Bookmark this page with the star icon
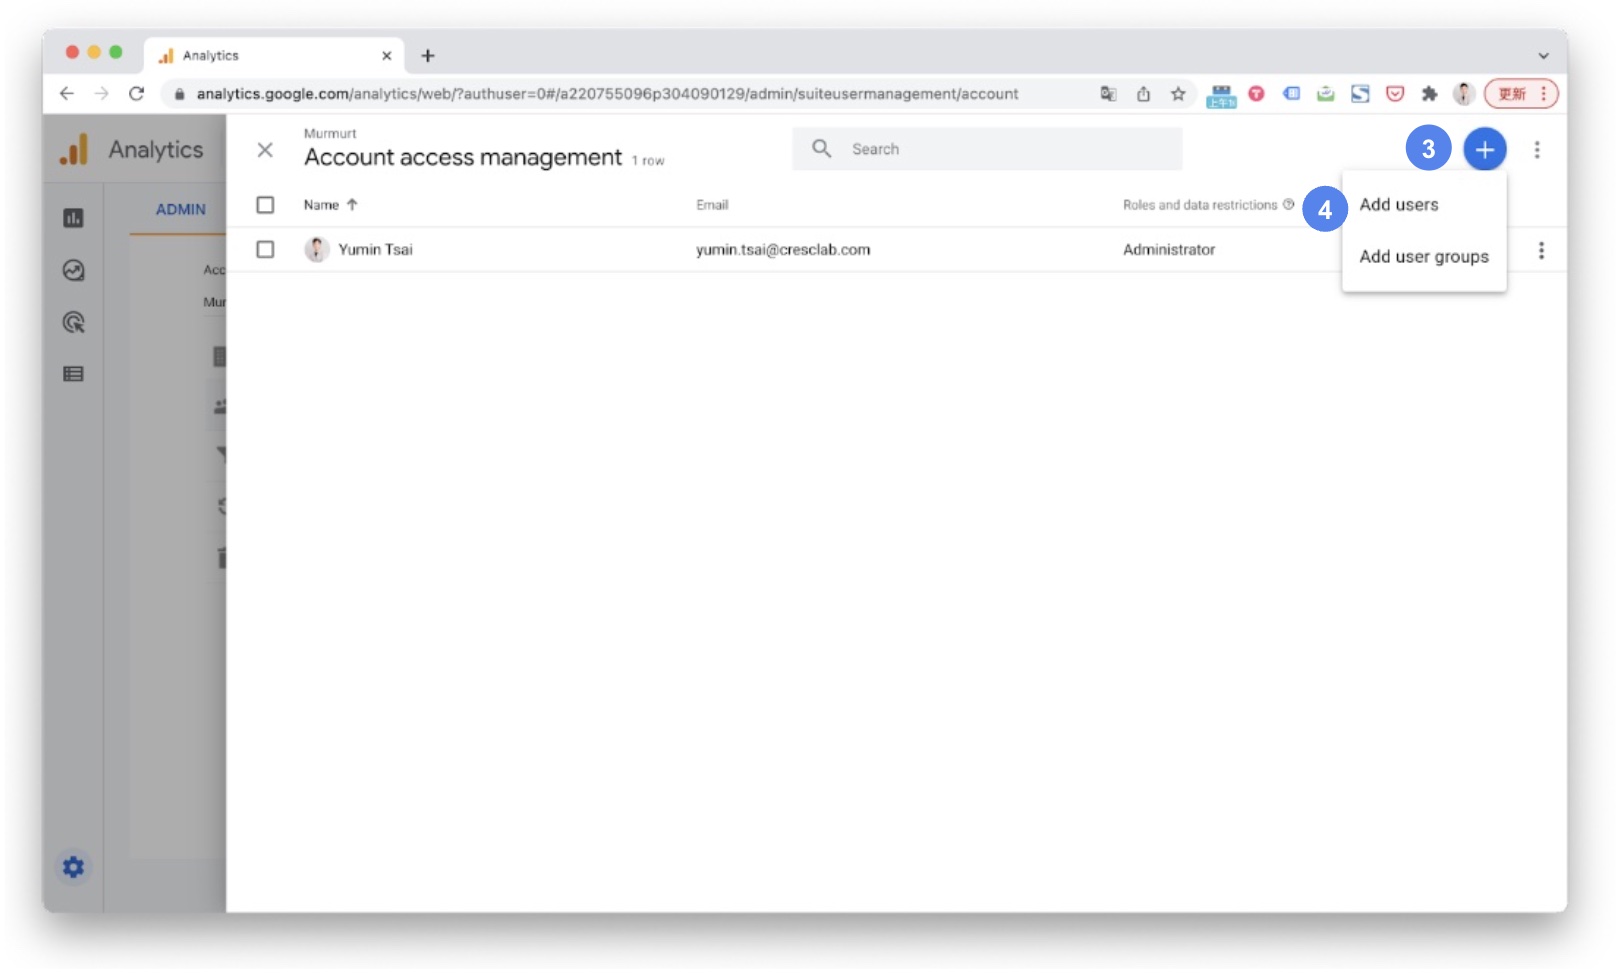This screenshot has height=974, width=1616. 1178,94
